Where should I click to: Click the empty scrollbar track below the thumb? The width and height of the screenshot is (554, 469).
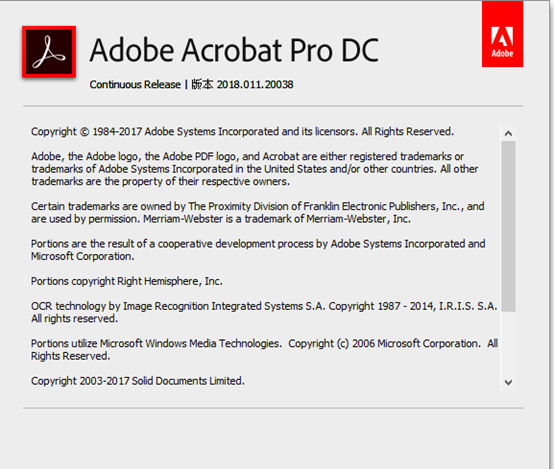(508, 343)
